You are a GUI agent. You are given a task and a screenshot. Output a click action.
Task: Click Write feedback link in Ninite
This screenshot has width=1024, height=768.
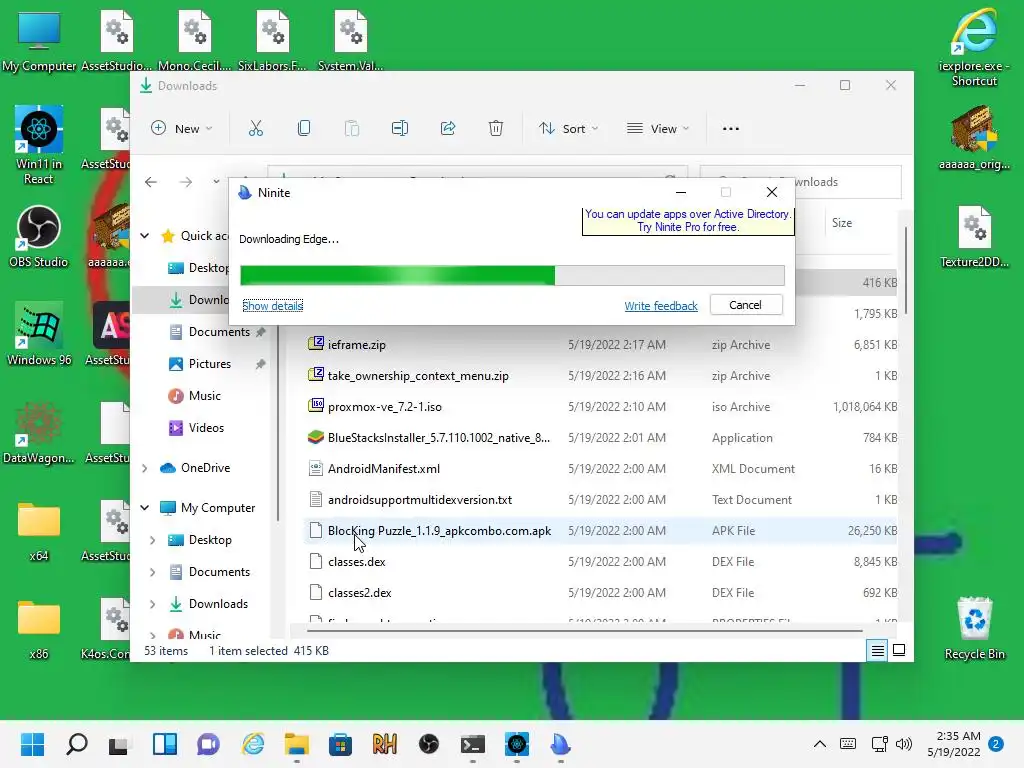coord(661,306)
